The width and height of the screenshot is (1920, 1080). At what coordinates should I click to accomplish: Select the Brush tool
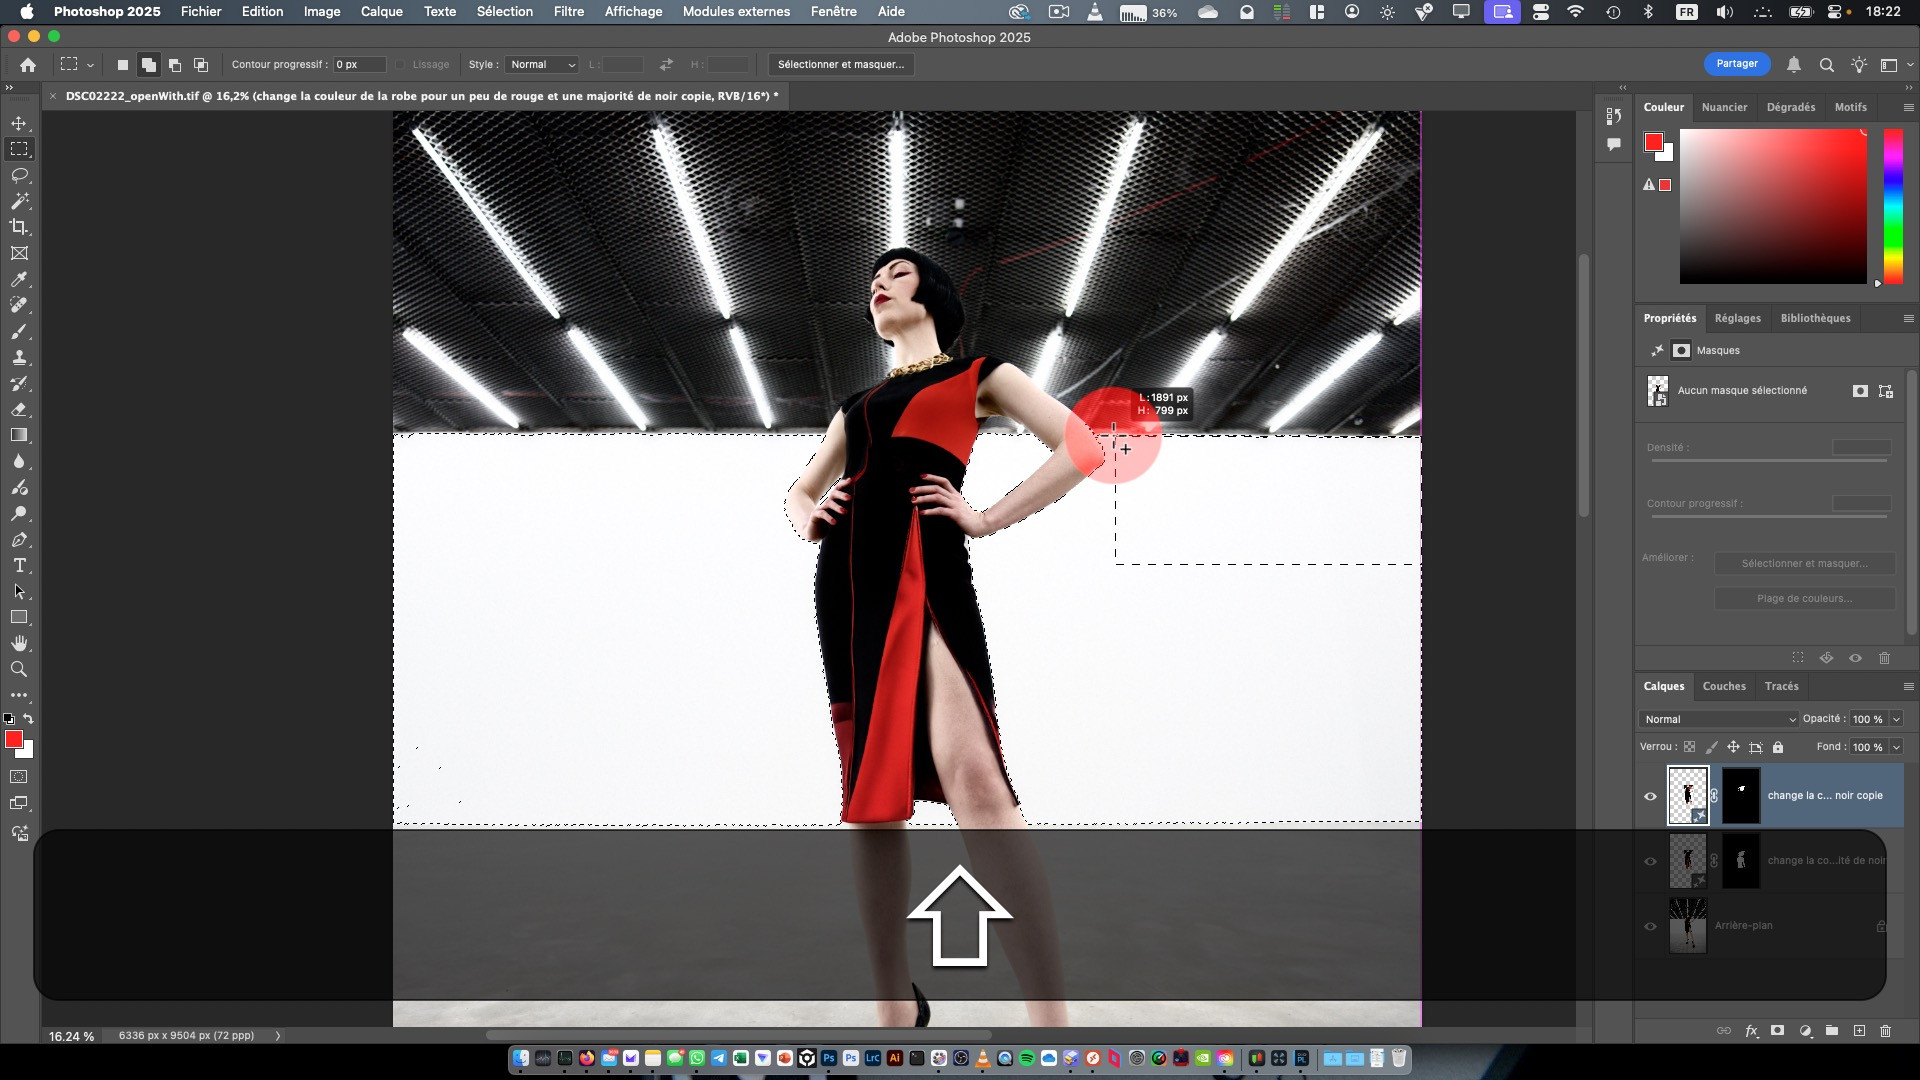click(19, 331)
